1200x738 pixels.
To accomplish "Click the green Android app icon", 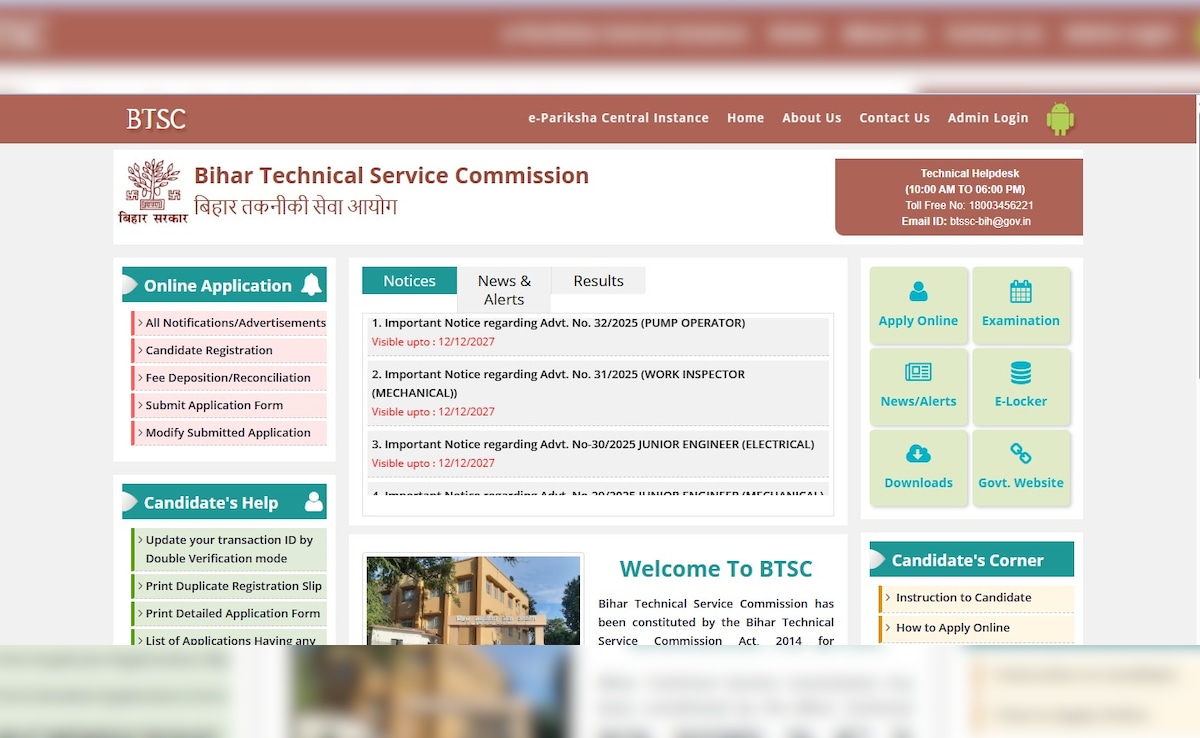I will tap(1060, 118).
